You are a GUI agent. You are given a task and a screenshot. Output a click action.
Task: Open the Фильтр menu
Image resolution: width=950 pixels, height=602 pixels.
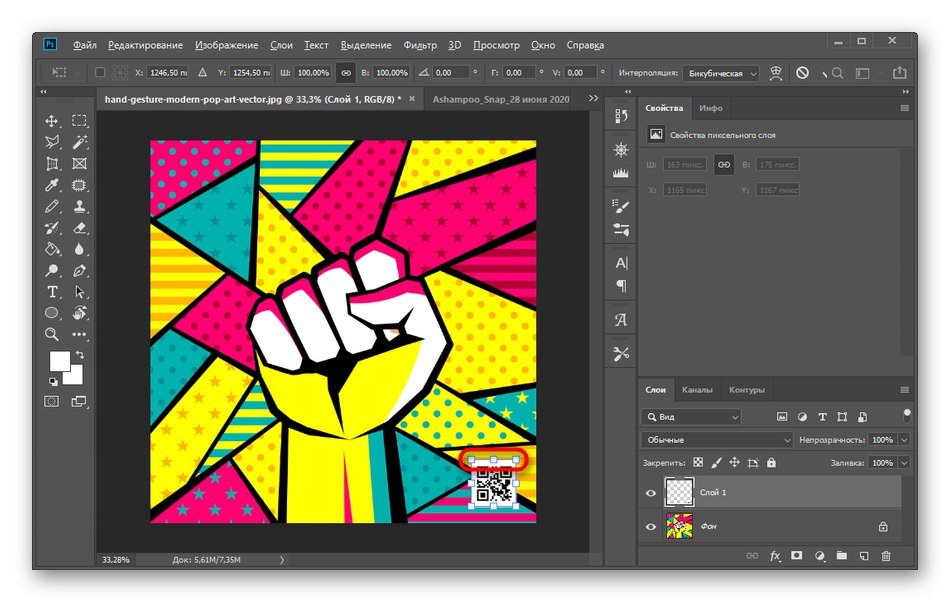click(x=421, y=45)
